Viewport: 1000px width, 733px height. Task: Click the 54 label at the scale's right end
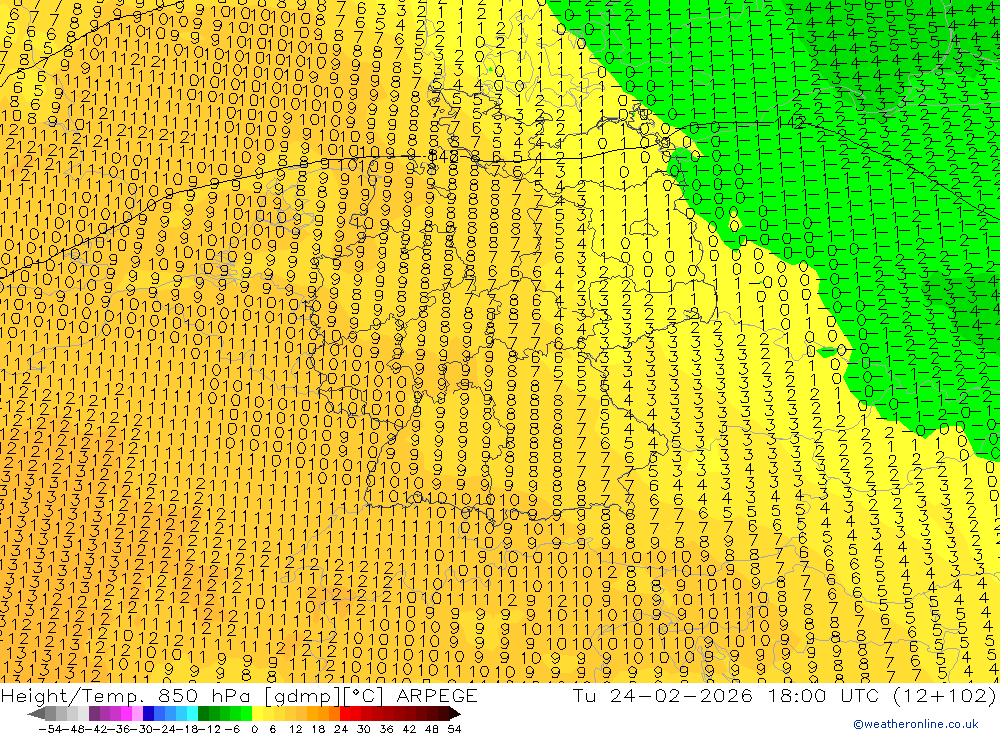[x=454, y=729]
